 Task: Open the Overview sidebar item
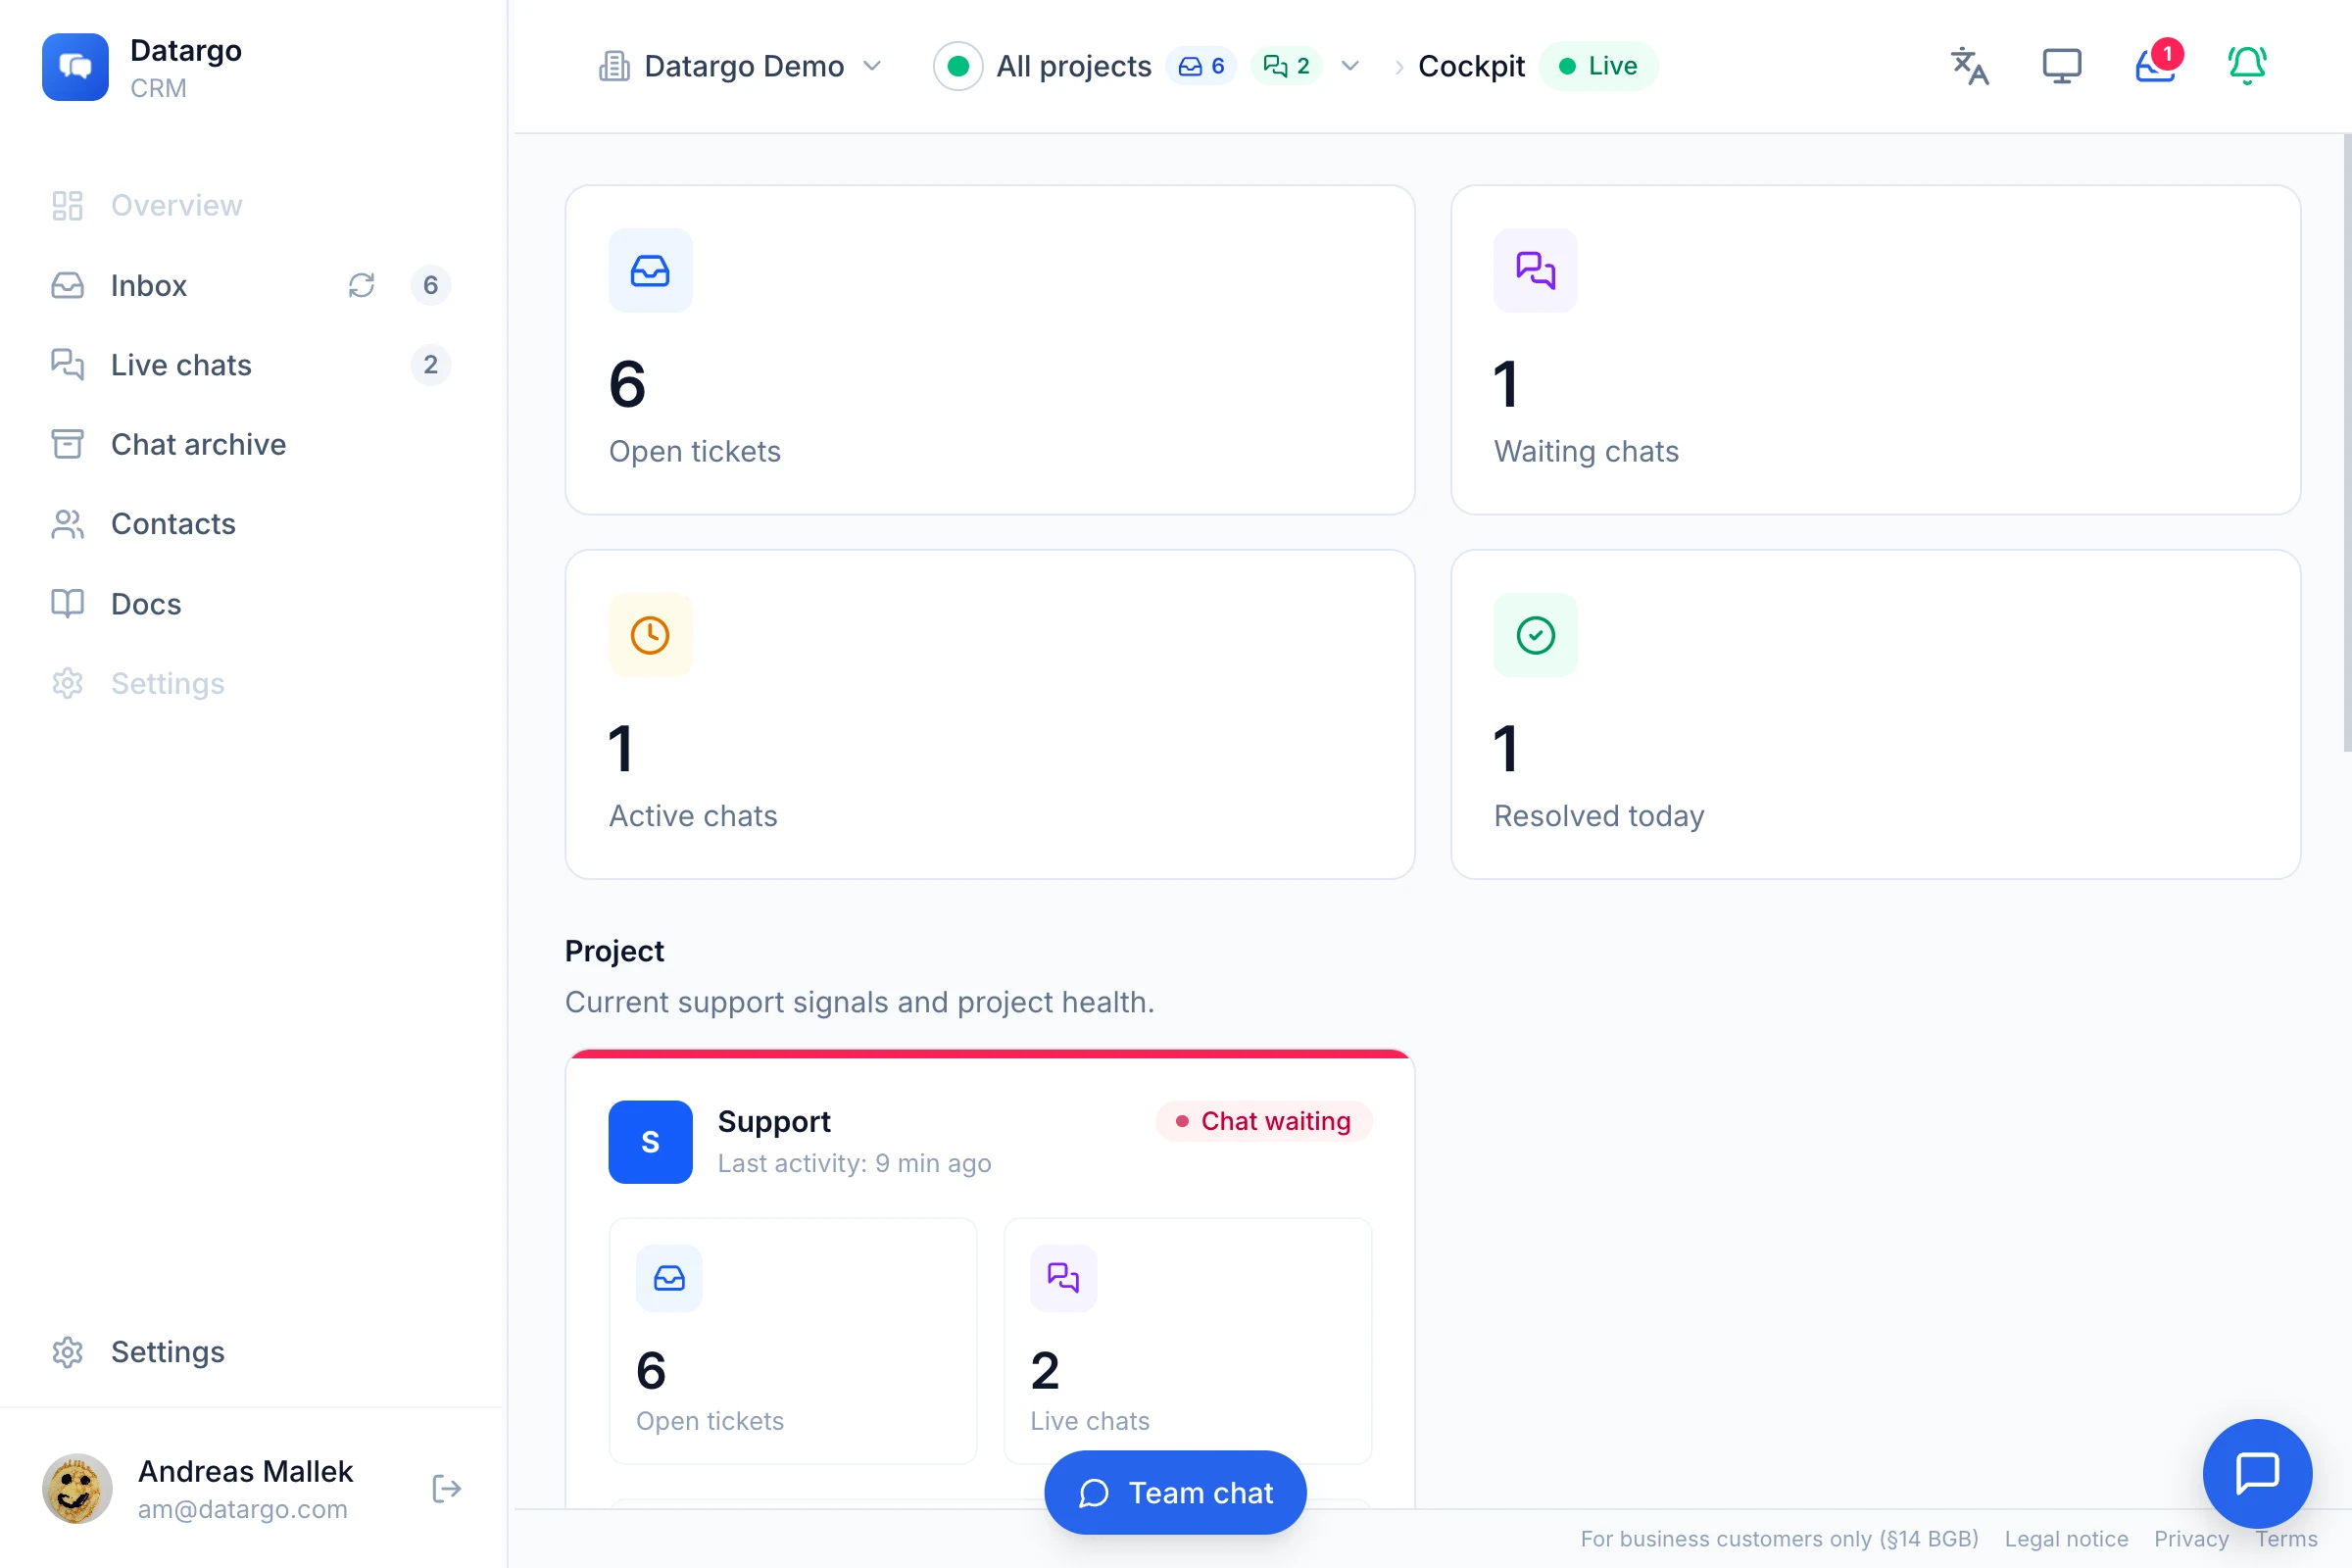click(250, 205)
